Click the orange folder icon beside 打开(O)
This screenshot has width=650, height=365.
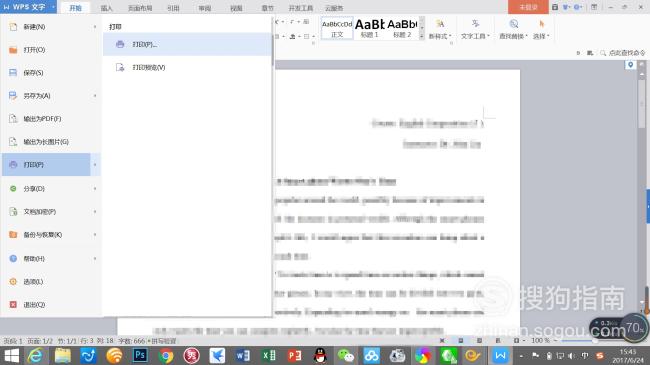pyautogui.click(x=13, y=50)
